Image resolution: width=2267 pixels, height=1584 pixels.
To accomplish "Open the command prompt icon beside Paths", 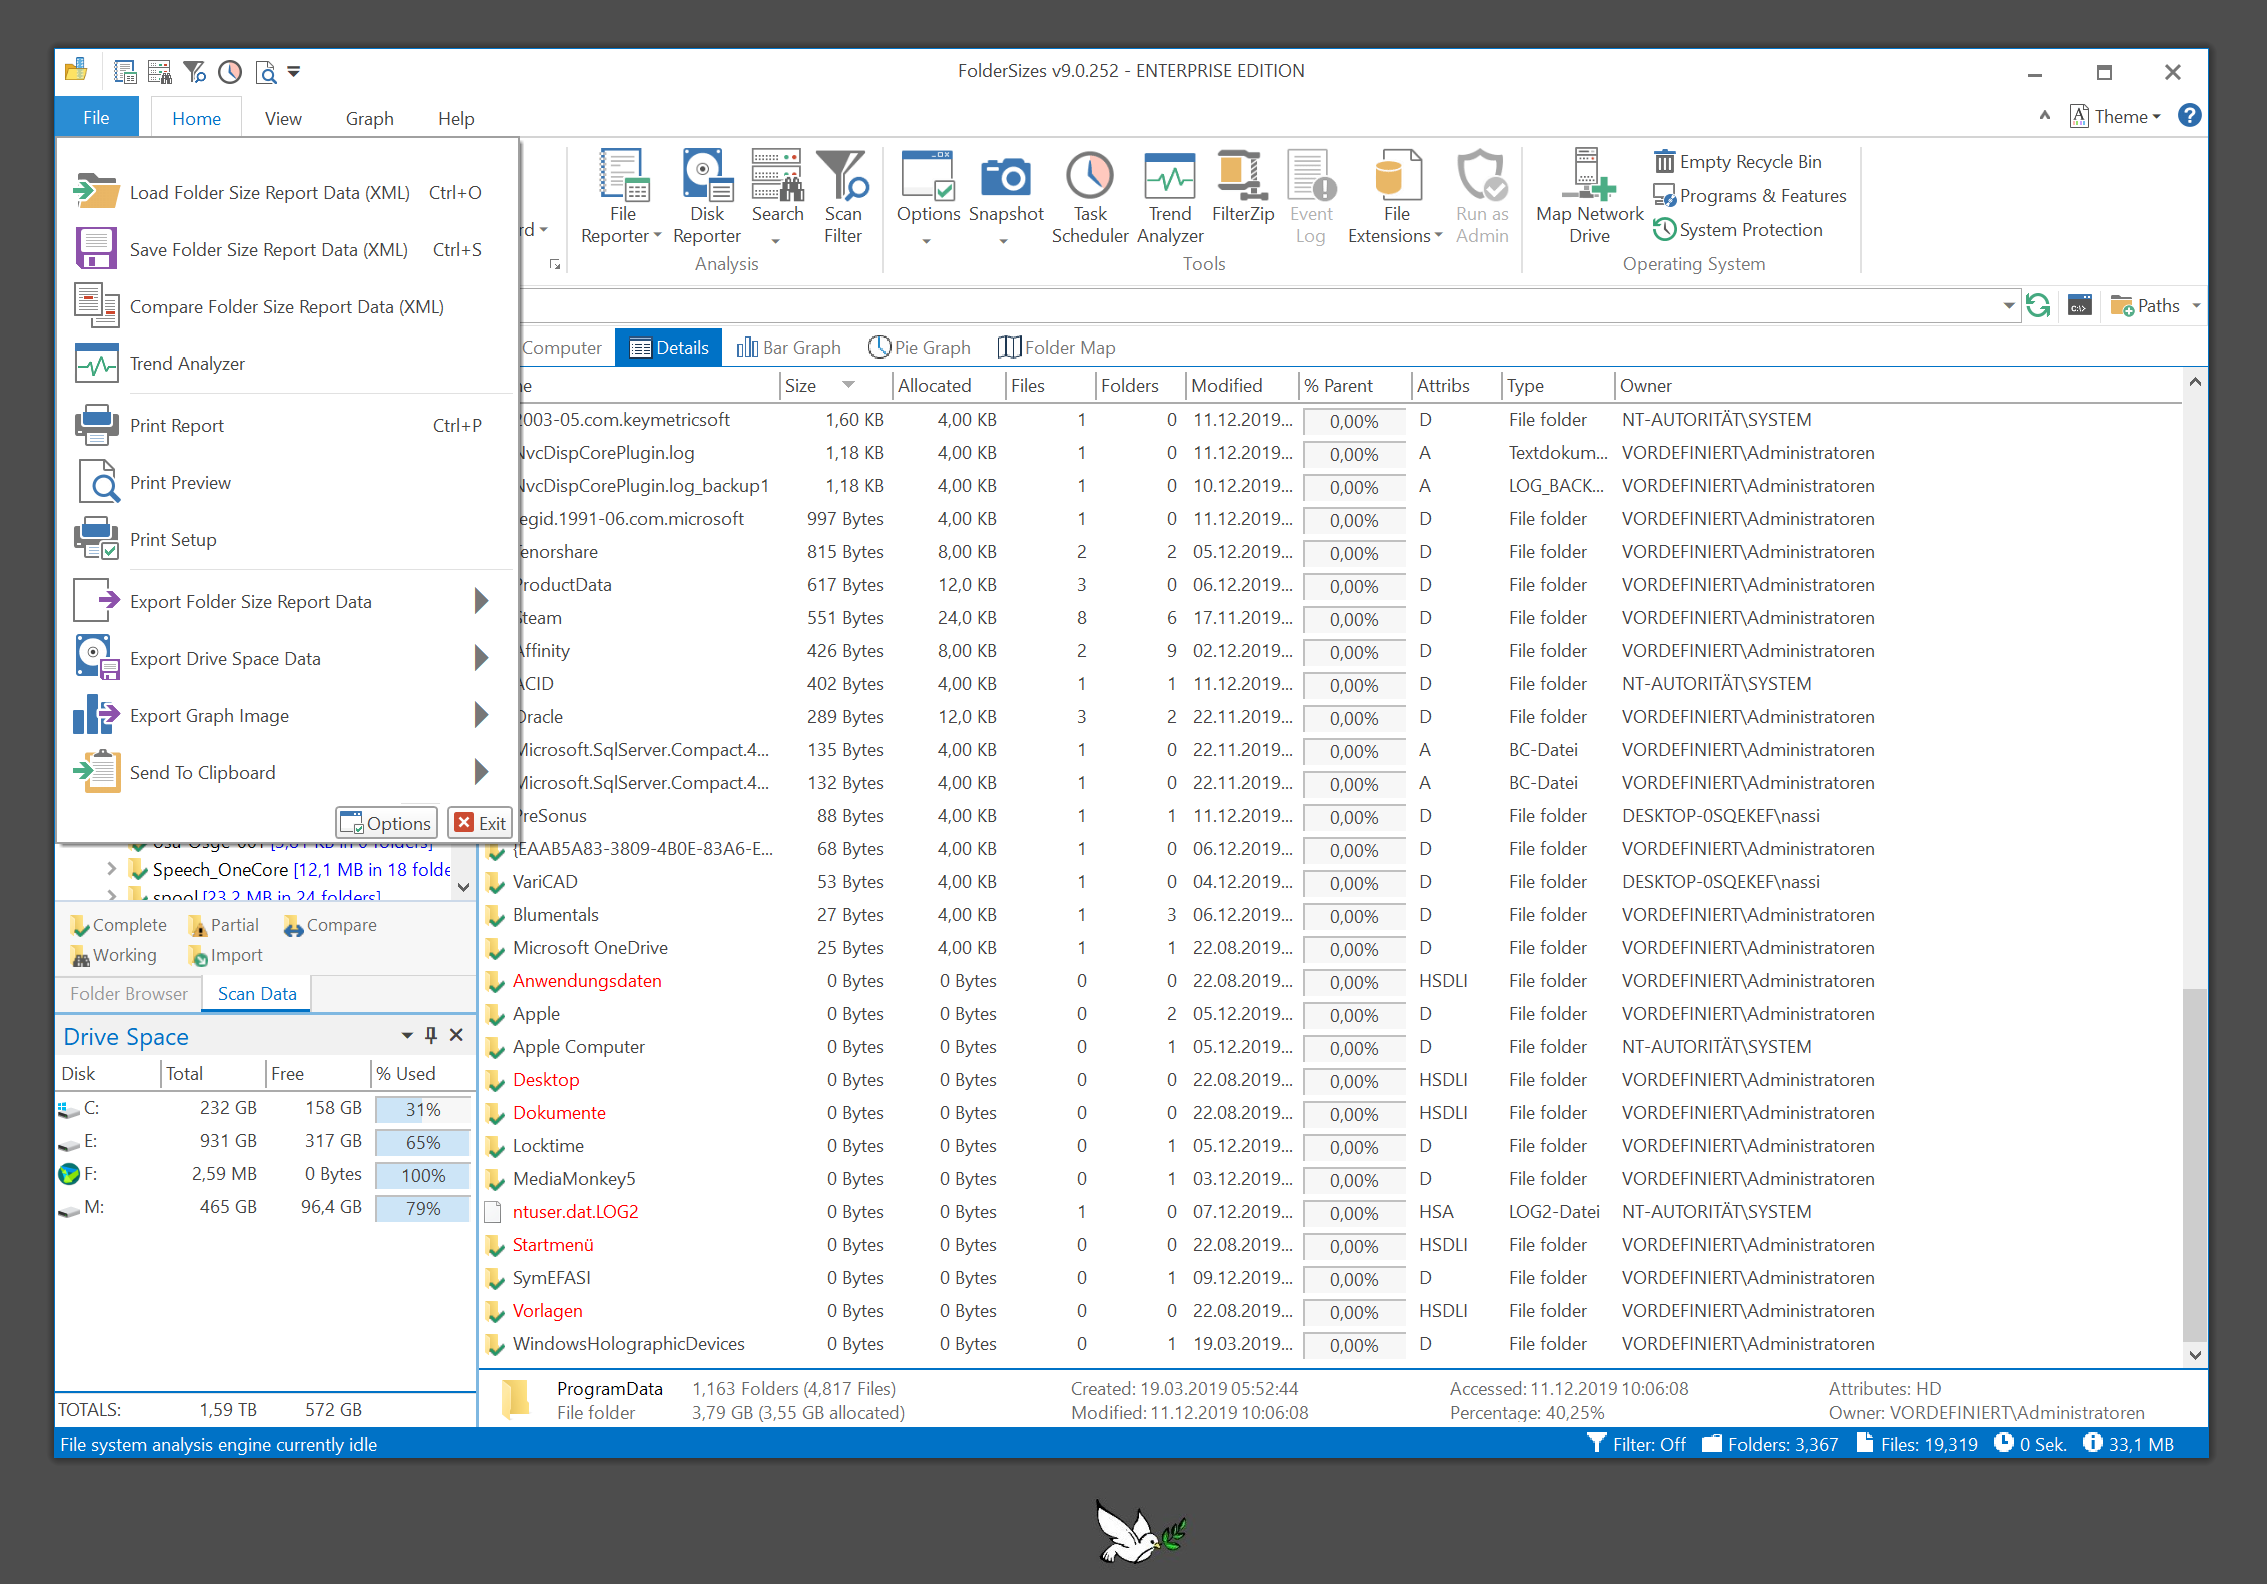I will (2080, 306).
